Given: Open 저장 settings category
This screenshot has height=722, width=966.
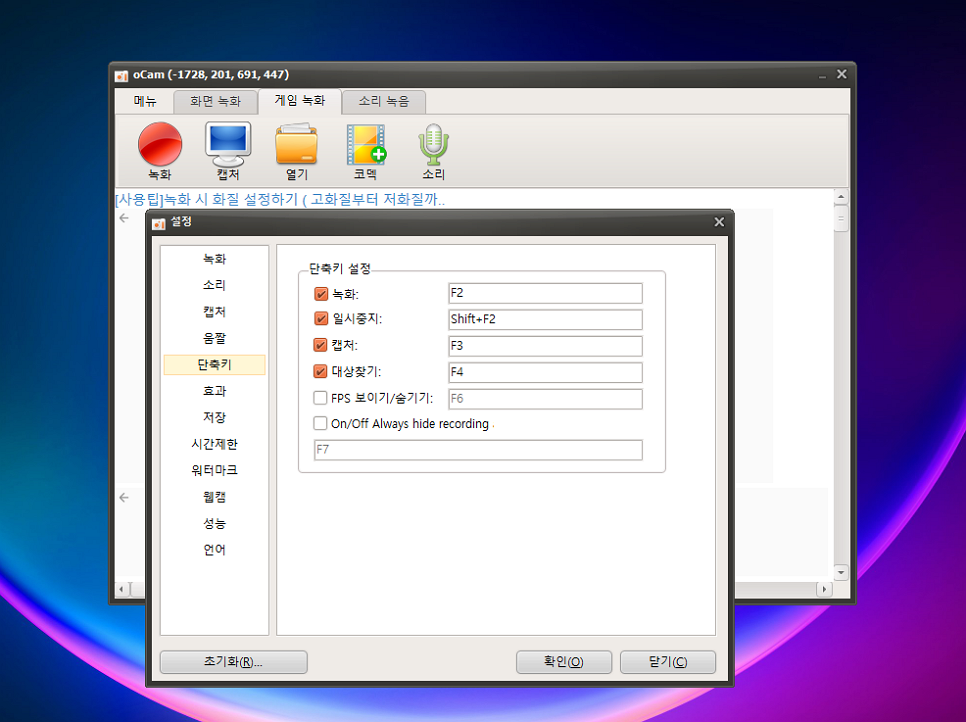Looking at the screenshot, I should click(x=214, y=418).
